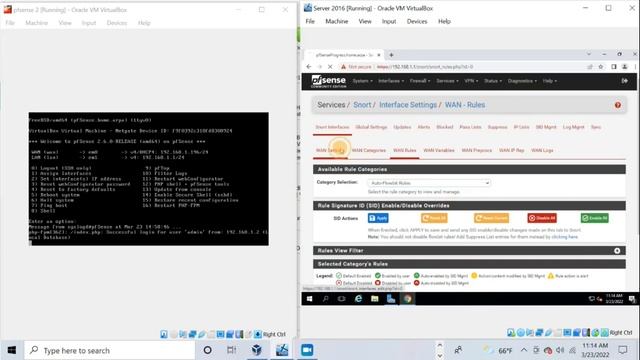Open WAN Preprocs sub-tab

476,151
